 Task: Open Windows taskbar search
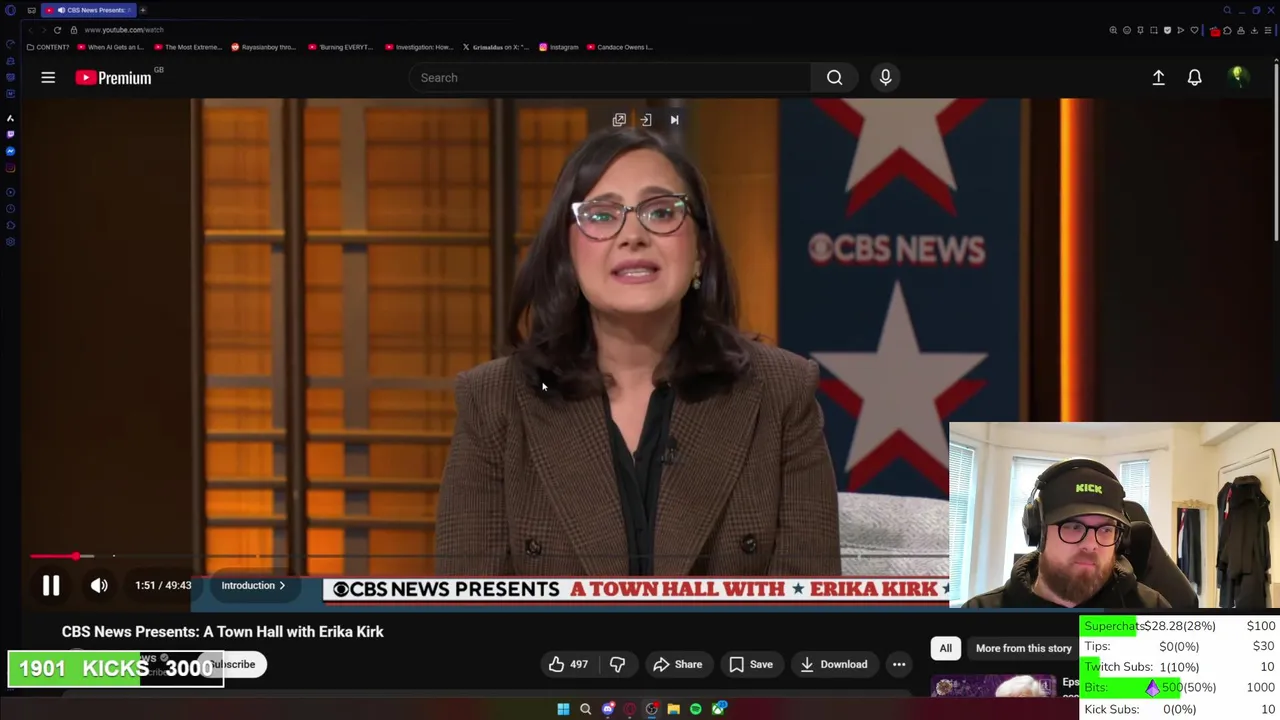pyautogui.click(x=585, y=709)
